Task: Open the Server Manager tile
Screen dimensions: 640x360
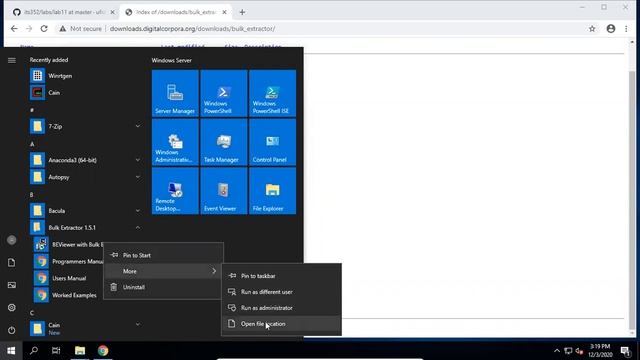Action: click(175, 93)
